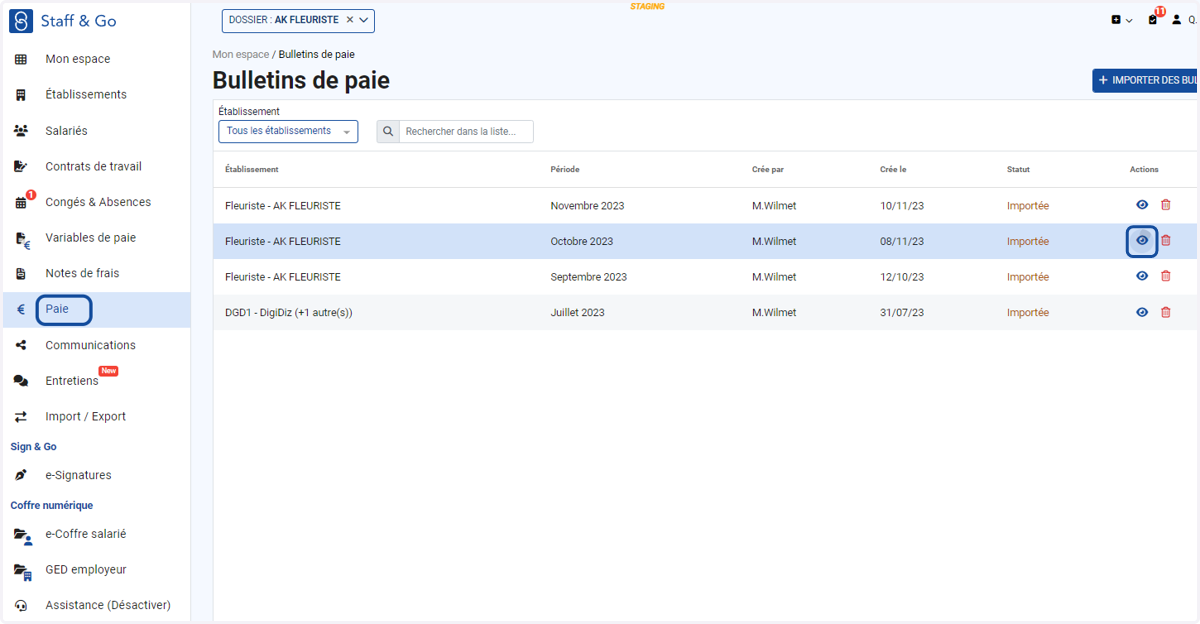Screen dimensions: 1200x624
Task: Open Mon espace from the sidebar
Action: (x=77, y=59)
